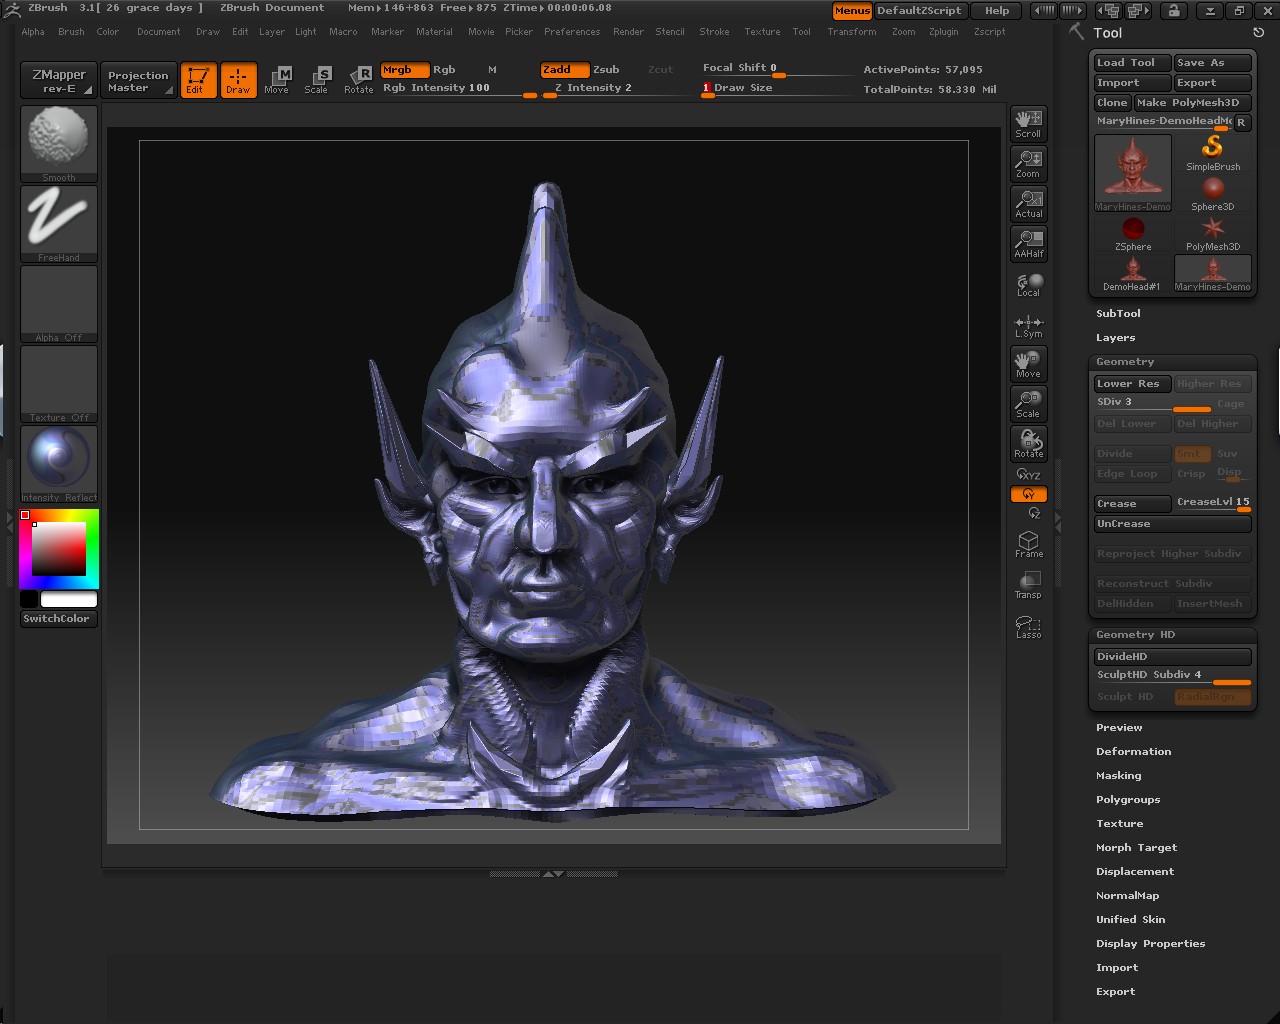Enable the Transp icon
Screen dimensions: 1280x1024
[x=1028, y=583]
